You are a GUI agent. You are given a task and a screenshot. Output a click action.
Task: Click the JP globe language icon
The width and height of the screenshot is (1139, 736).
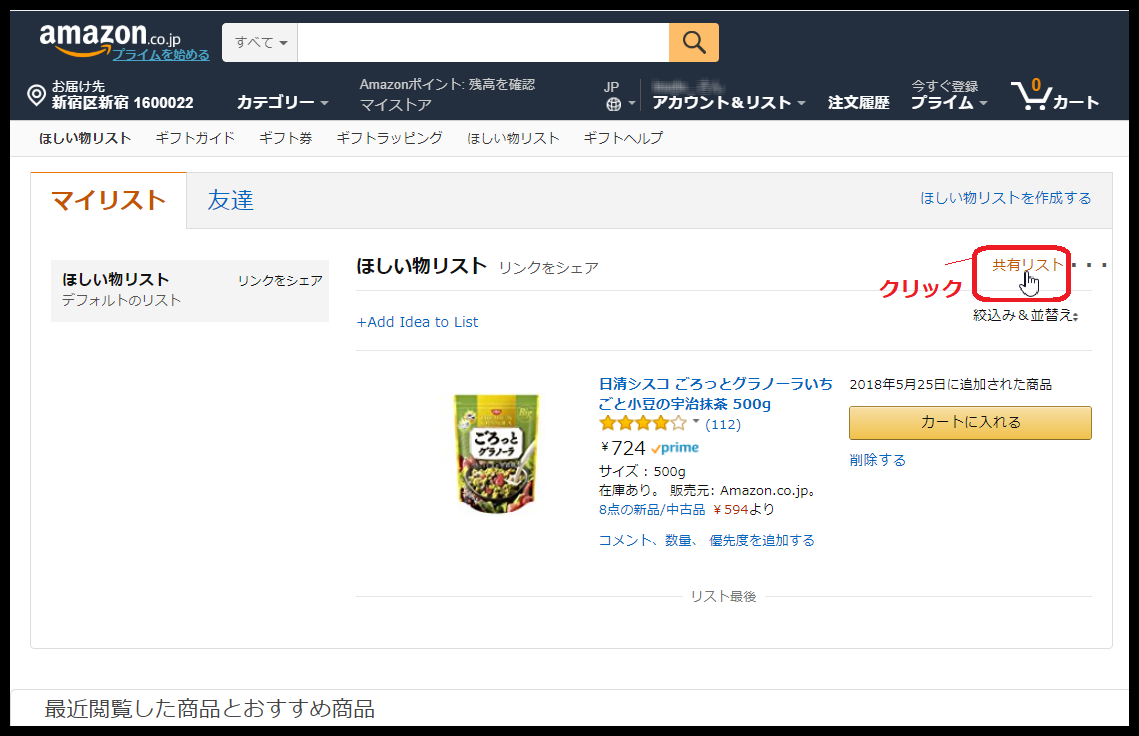(x=613, y=103)
